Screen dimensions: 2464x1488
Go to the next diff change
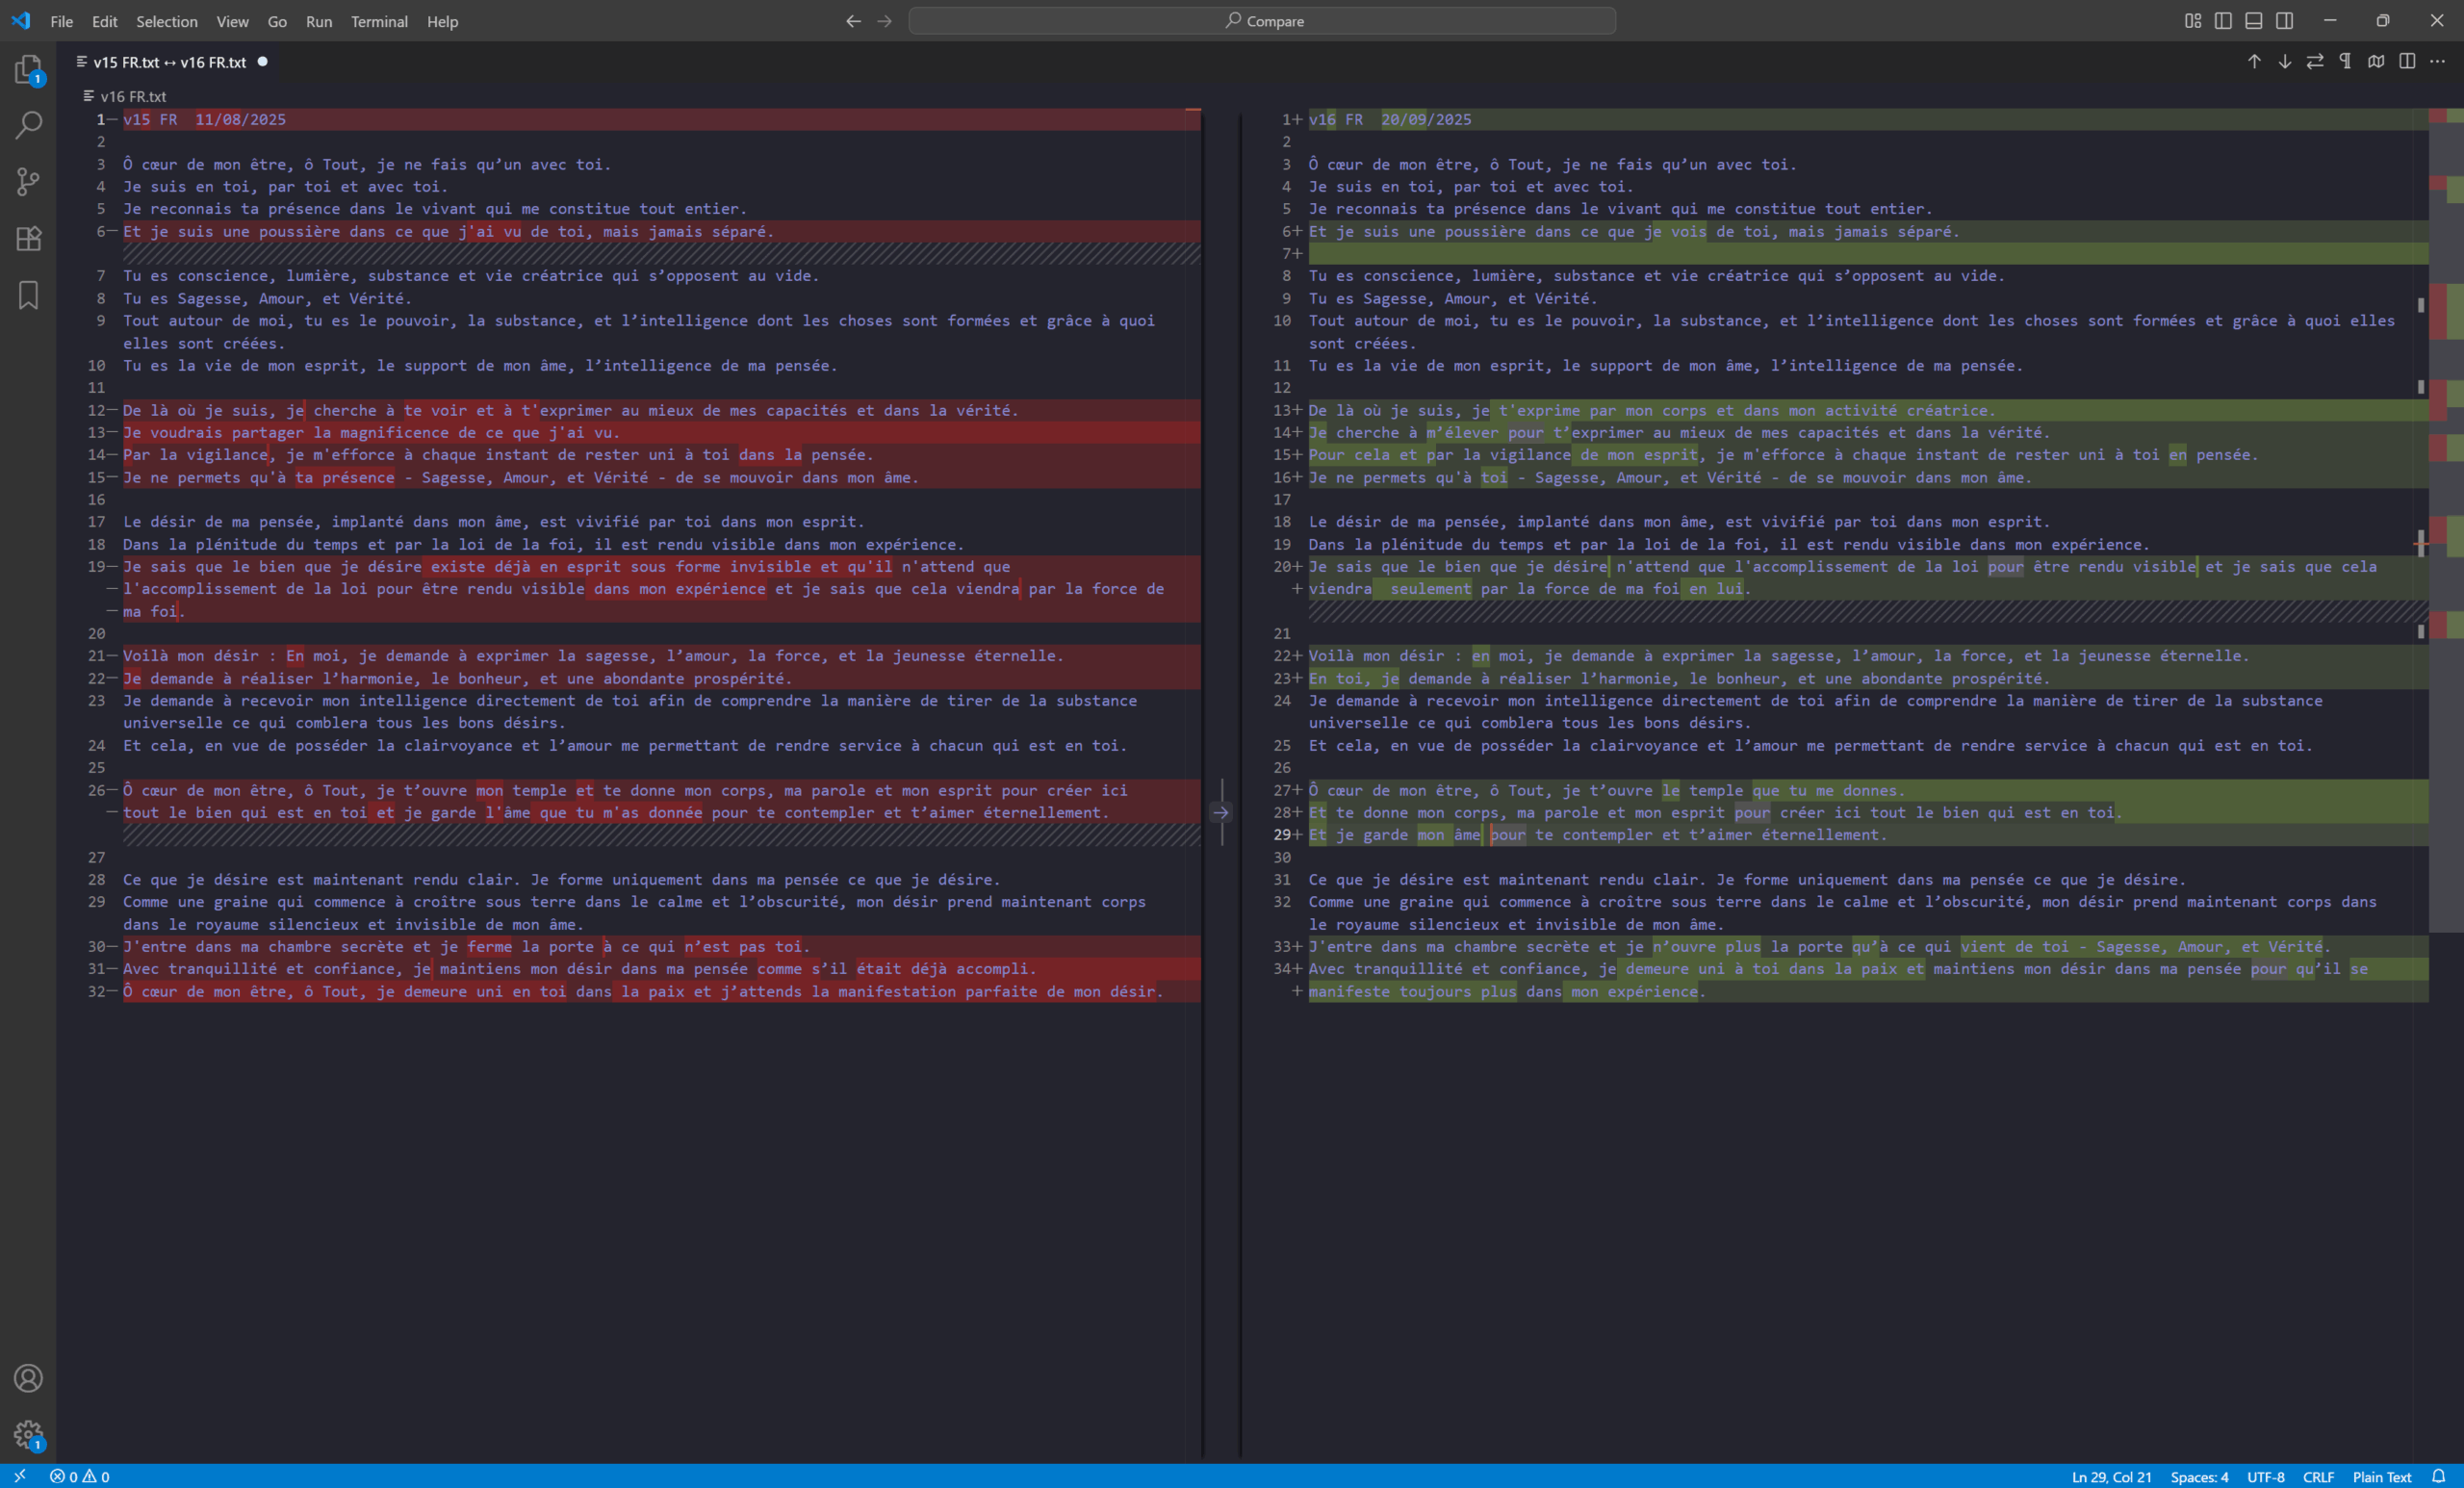pos(2285,62)
